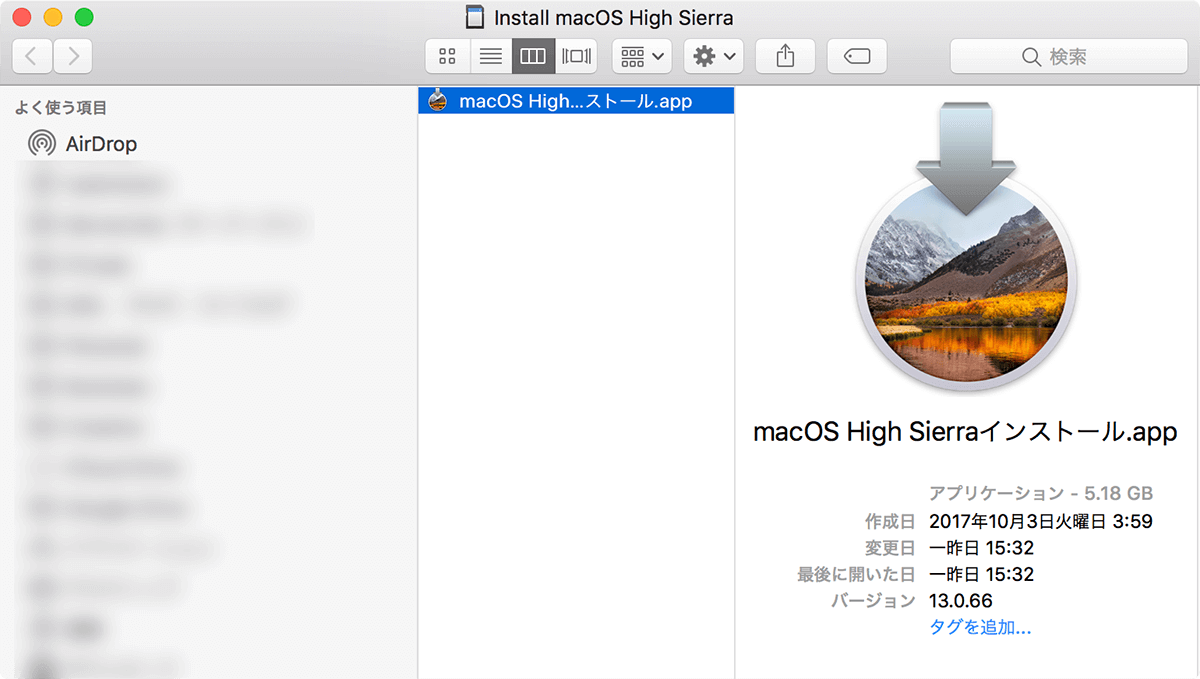Image resolution: width=1200 pixels, height=679 pixels.
Task: Click the disk icon in the title bar
Action: point(476,18)
